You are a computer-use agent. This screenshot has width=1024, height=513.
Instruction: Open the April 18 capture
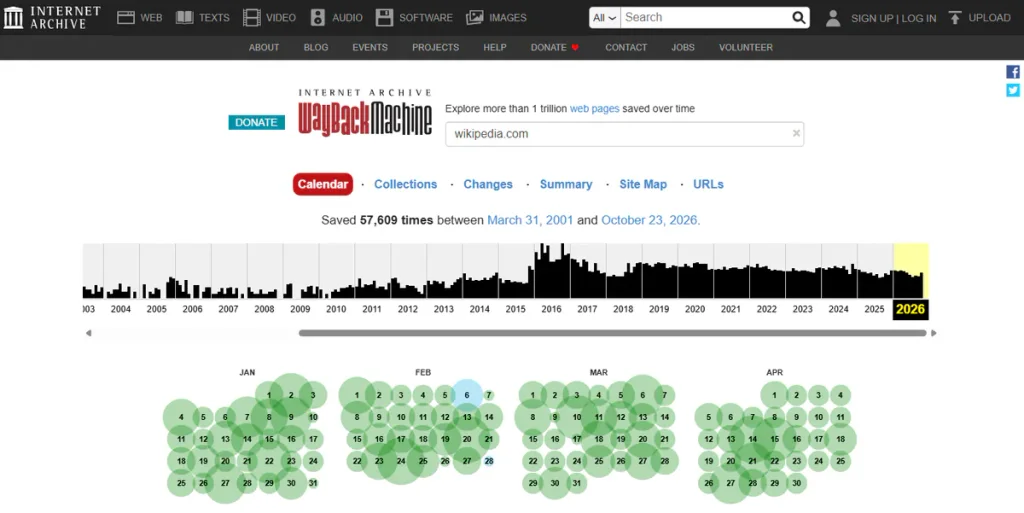coord(840,439)
